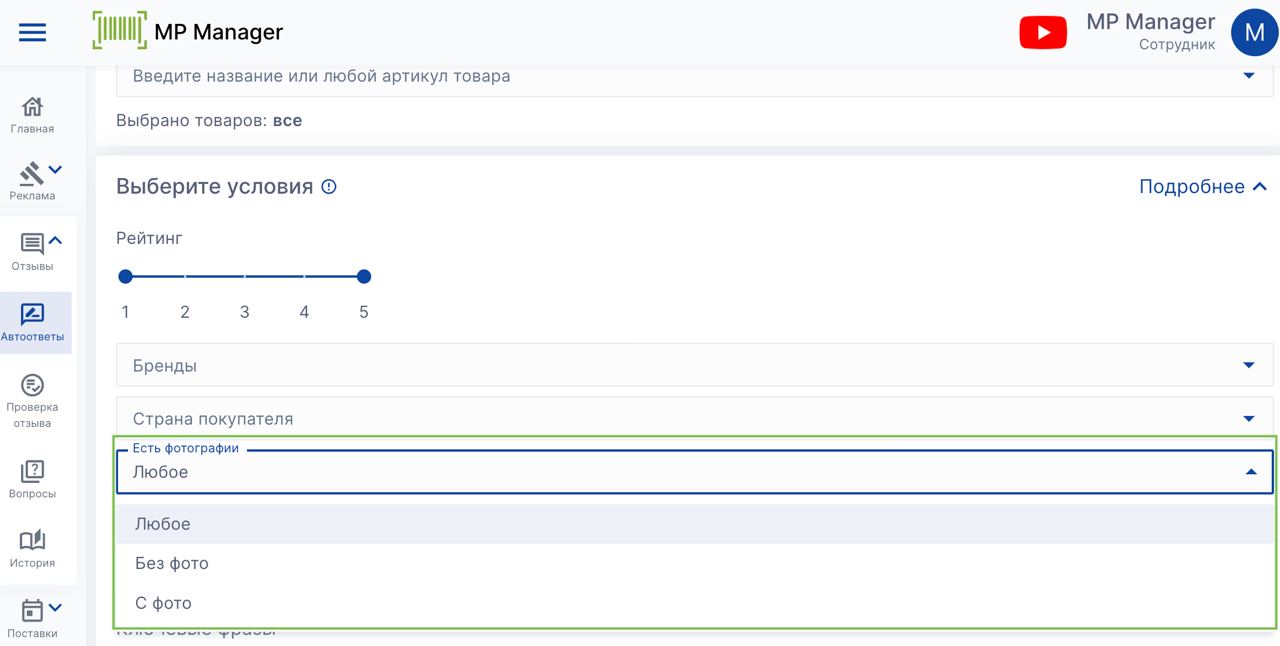Collapse the Есть фотографии dropdown
Viewport: 1280px width, 646px height.
[x=1250, y=472]
